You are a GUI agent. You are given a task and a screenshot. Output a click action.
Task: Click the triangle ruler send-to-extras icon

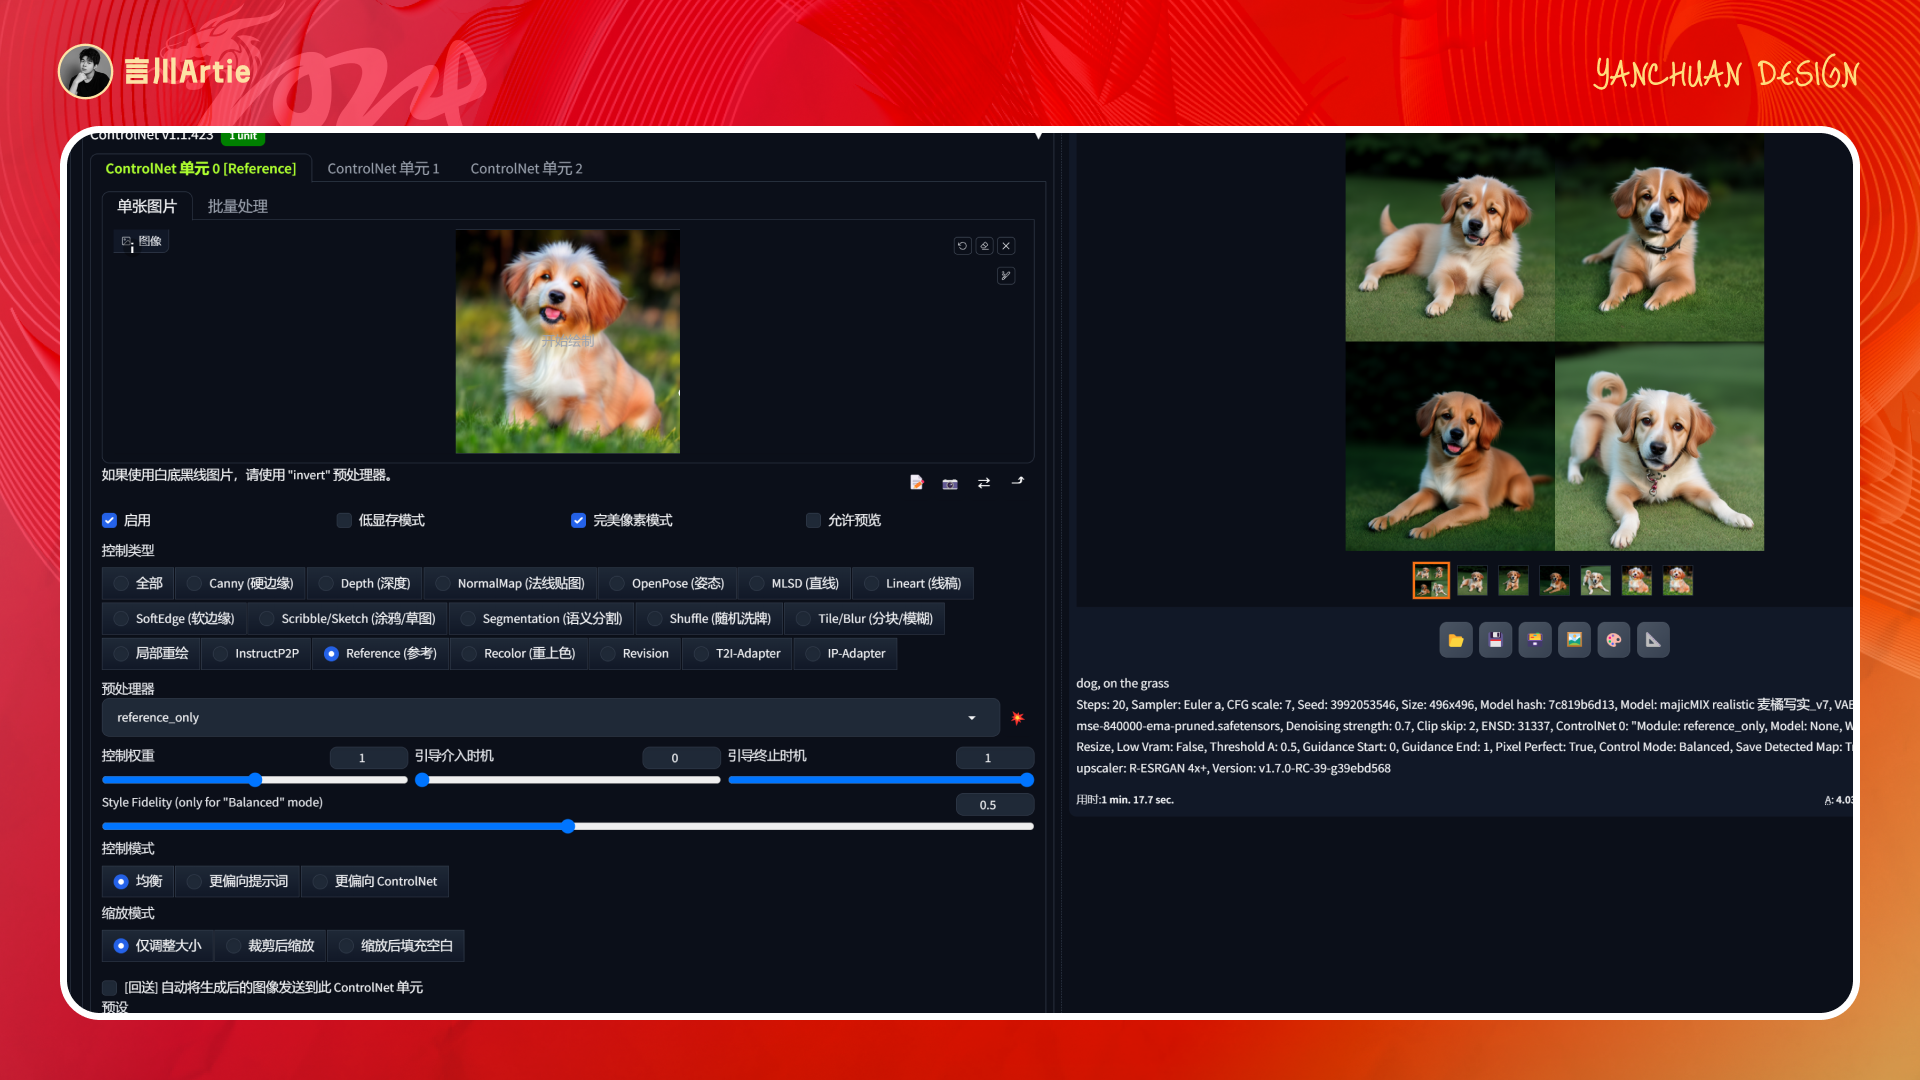pos(1653,640)
